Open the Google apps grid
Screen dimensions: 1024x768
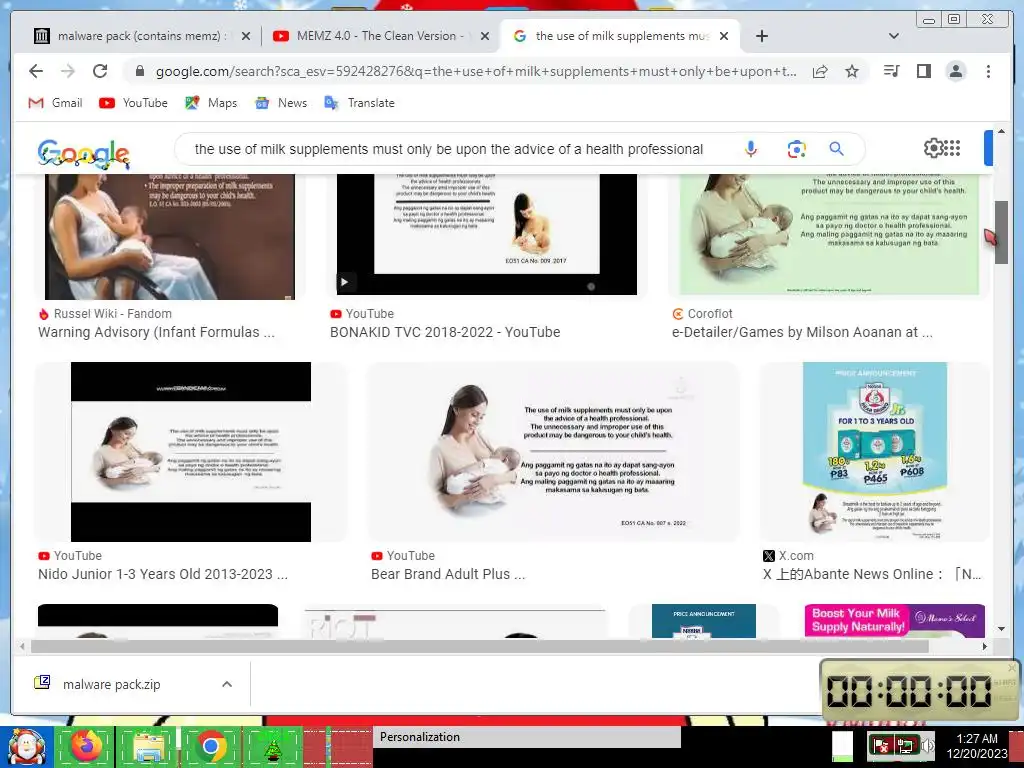coord(953,148)
